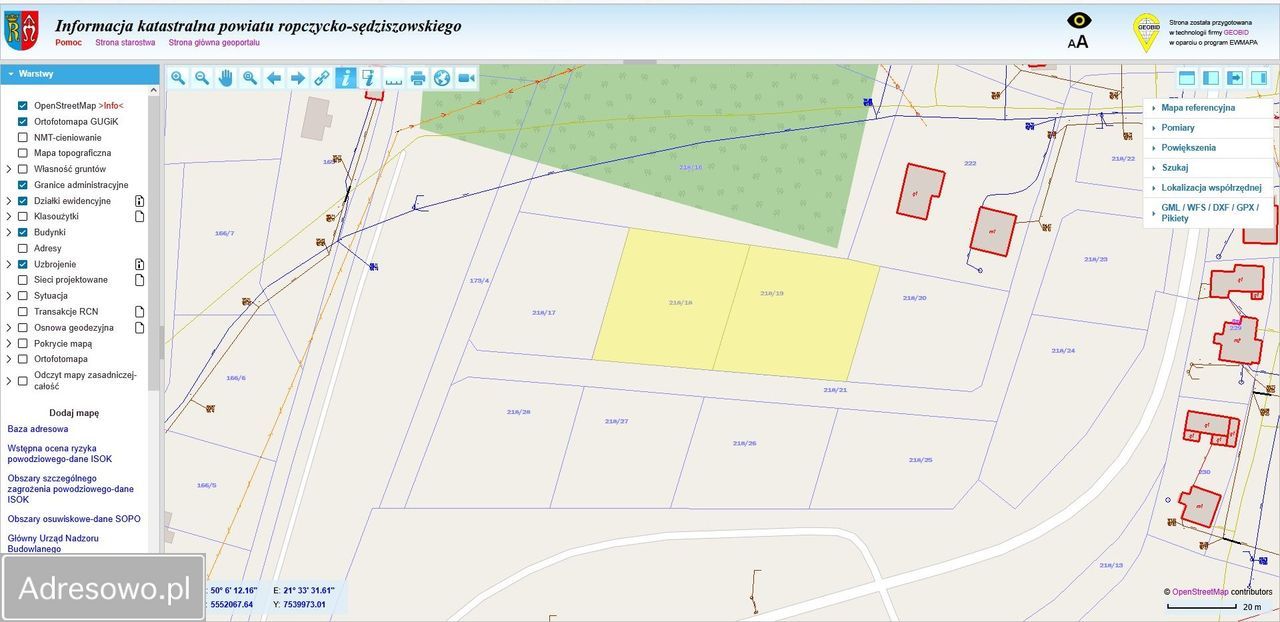Expand Własność gruntów layer group

[10, 169]
